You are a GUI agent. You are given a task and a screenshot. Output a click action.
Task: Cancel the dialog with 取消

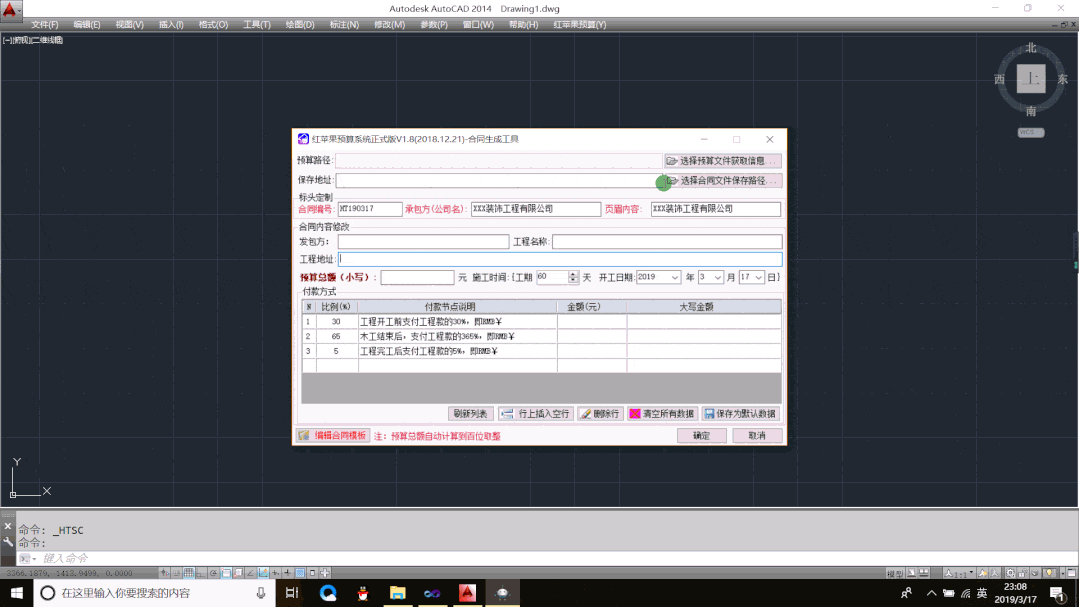coord(757,436)
